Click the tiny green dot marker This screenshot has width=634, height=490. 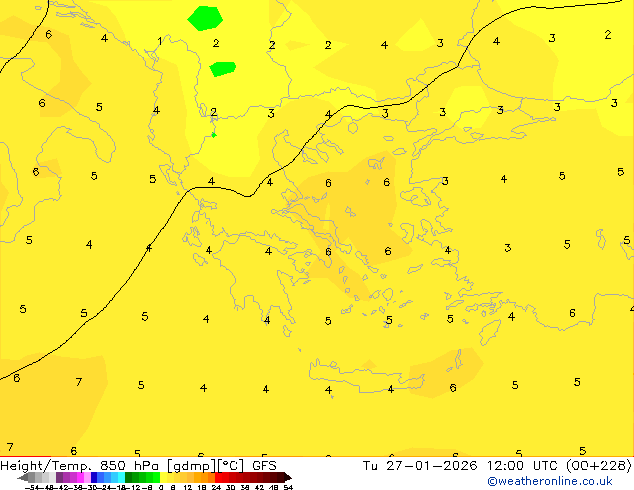[213, 134]
